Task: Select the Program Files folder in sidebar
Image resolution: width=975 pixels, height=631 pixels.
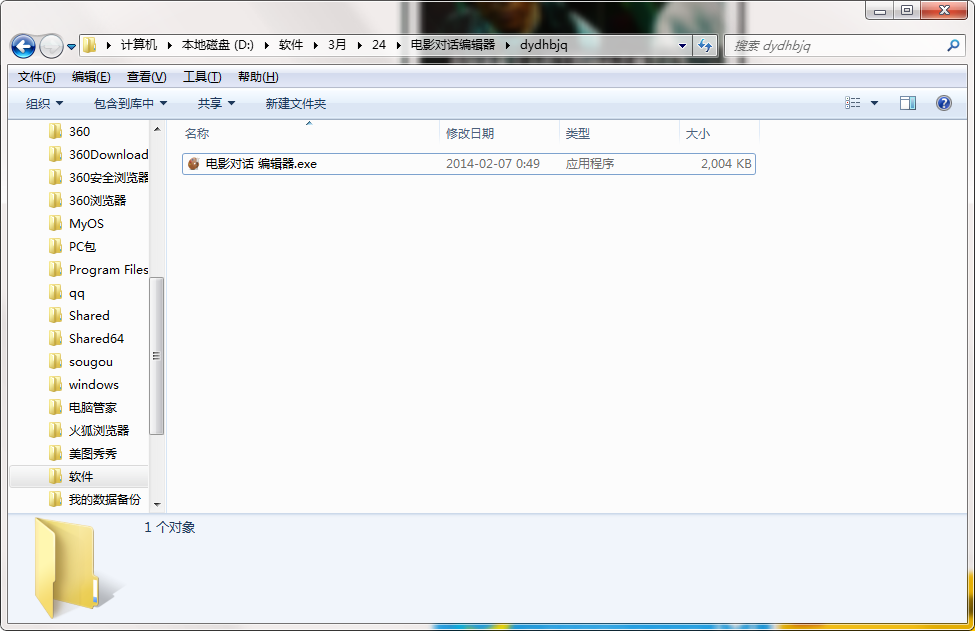Action: [98, 269]
